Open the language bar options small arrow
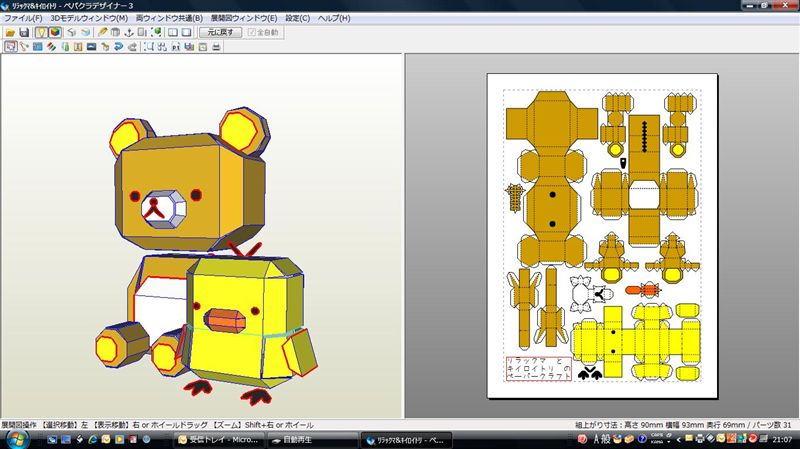This screenshot has width=800, height=449. pos(669,441)
